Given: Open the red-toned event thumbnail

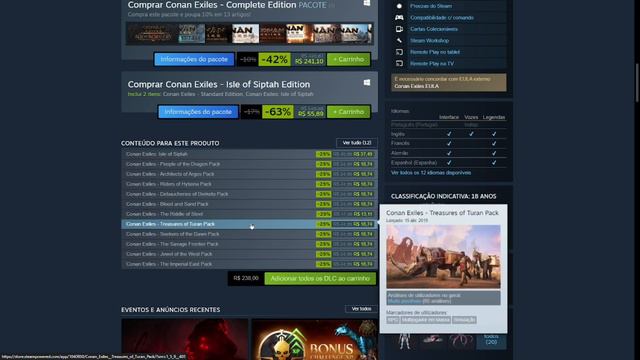Looking at the screenshot, I should tap(184, 340).
